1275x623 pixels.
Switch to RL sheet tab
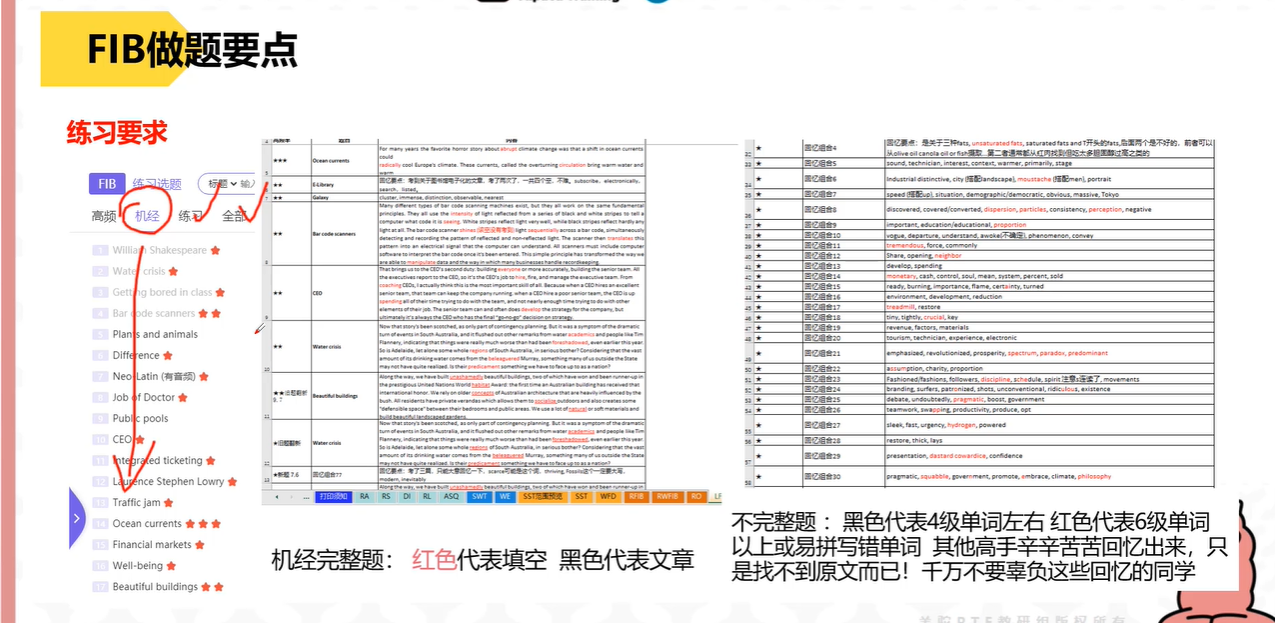click(427, 496)
